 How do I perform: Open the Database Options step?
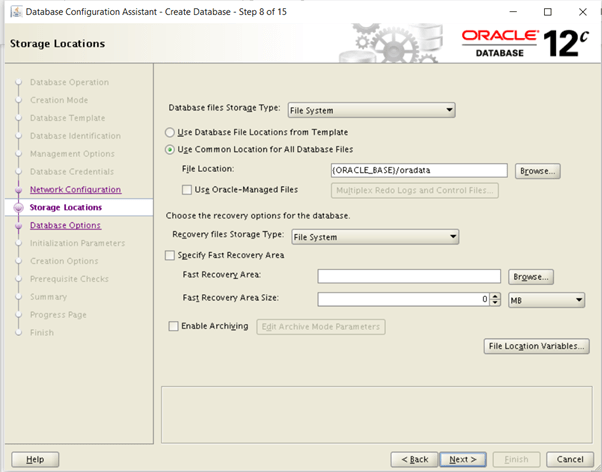[65, 225]
